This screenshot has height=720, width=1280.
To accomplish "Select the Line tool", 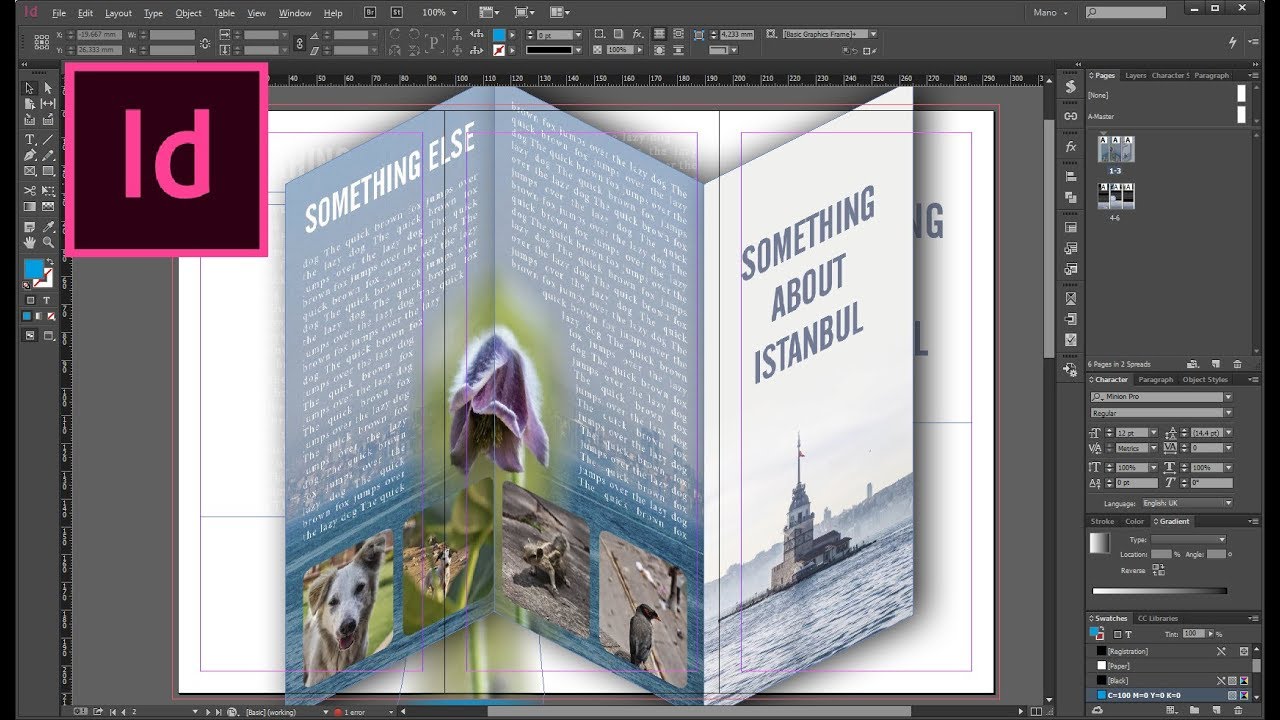I will (48, 139).
